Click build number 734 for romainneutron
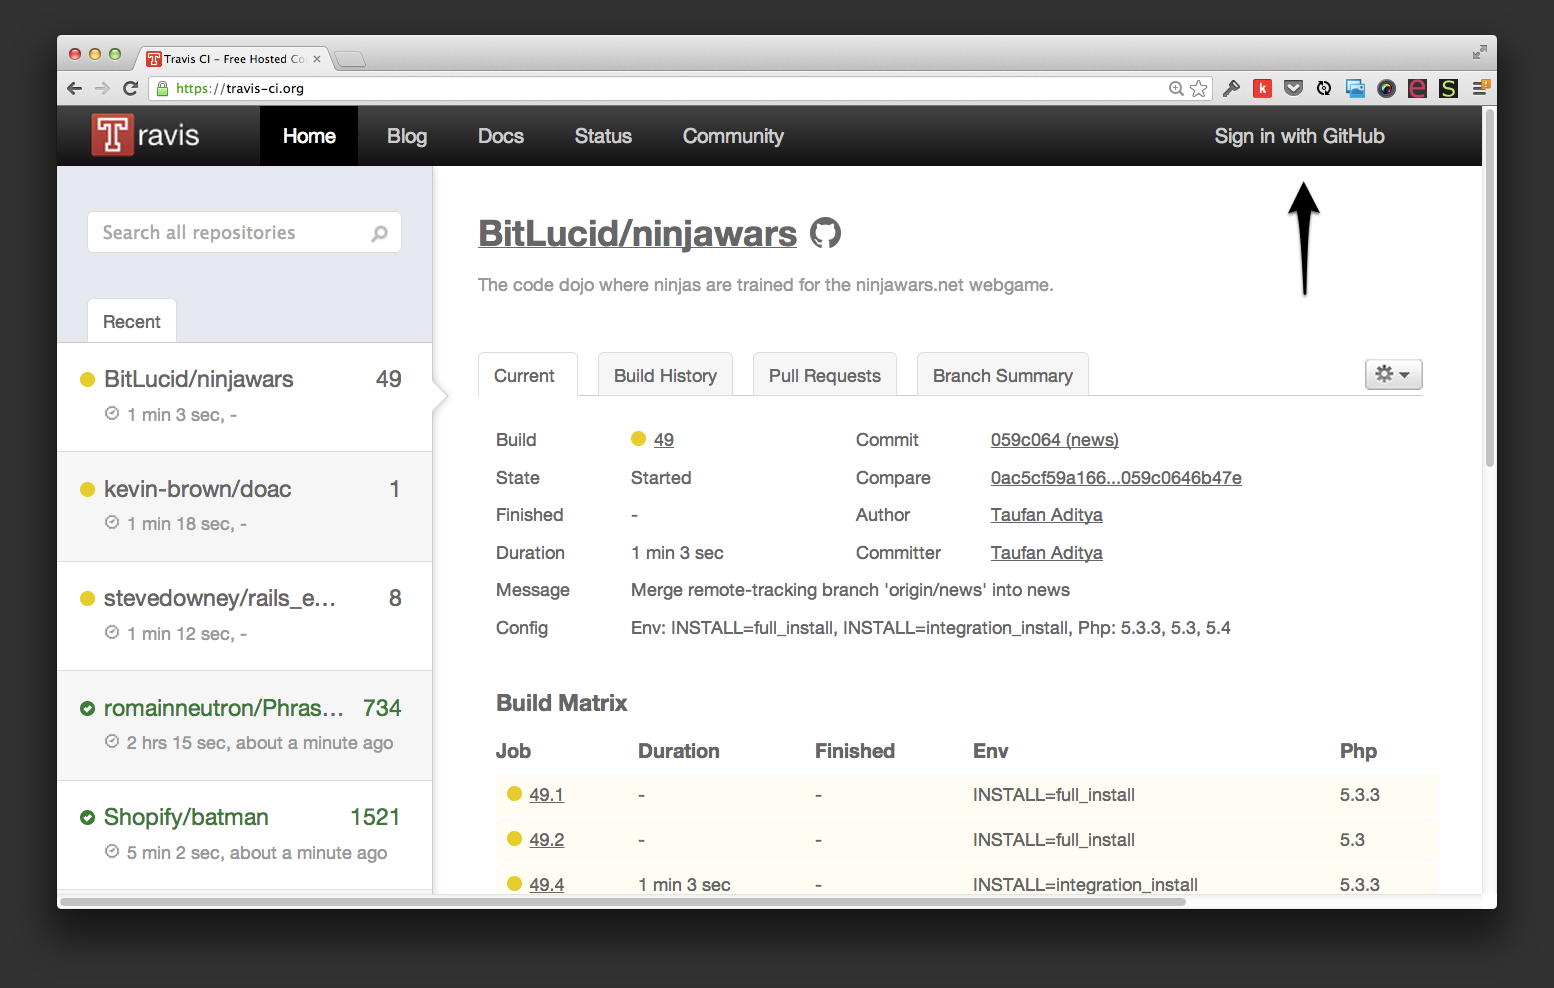 click(x=382, y=708)
